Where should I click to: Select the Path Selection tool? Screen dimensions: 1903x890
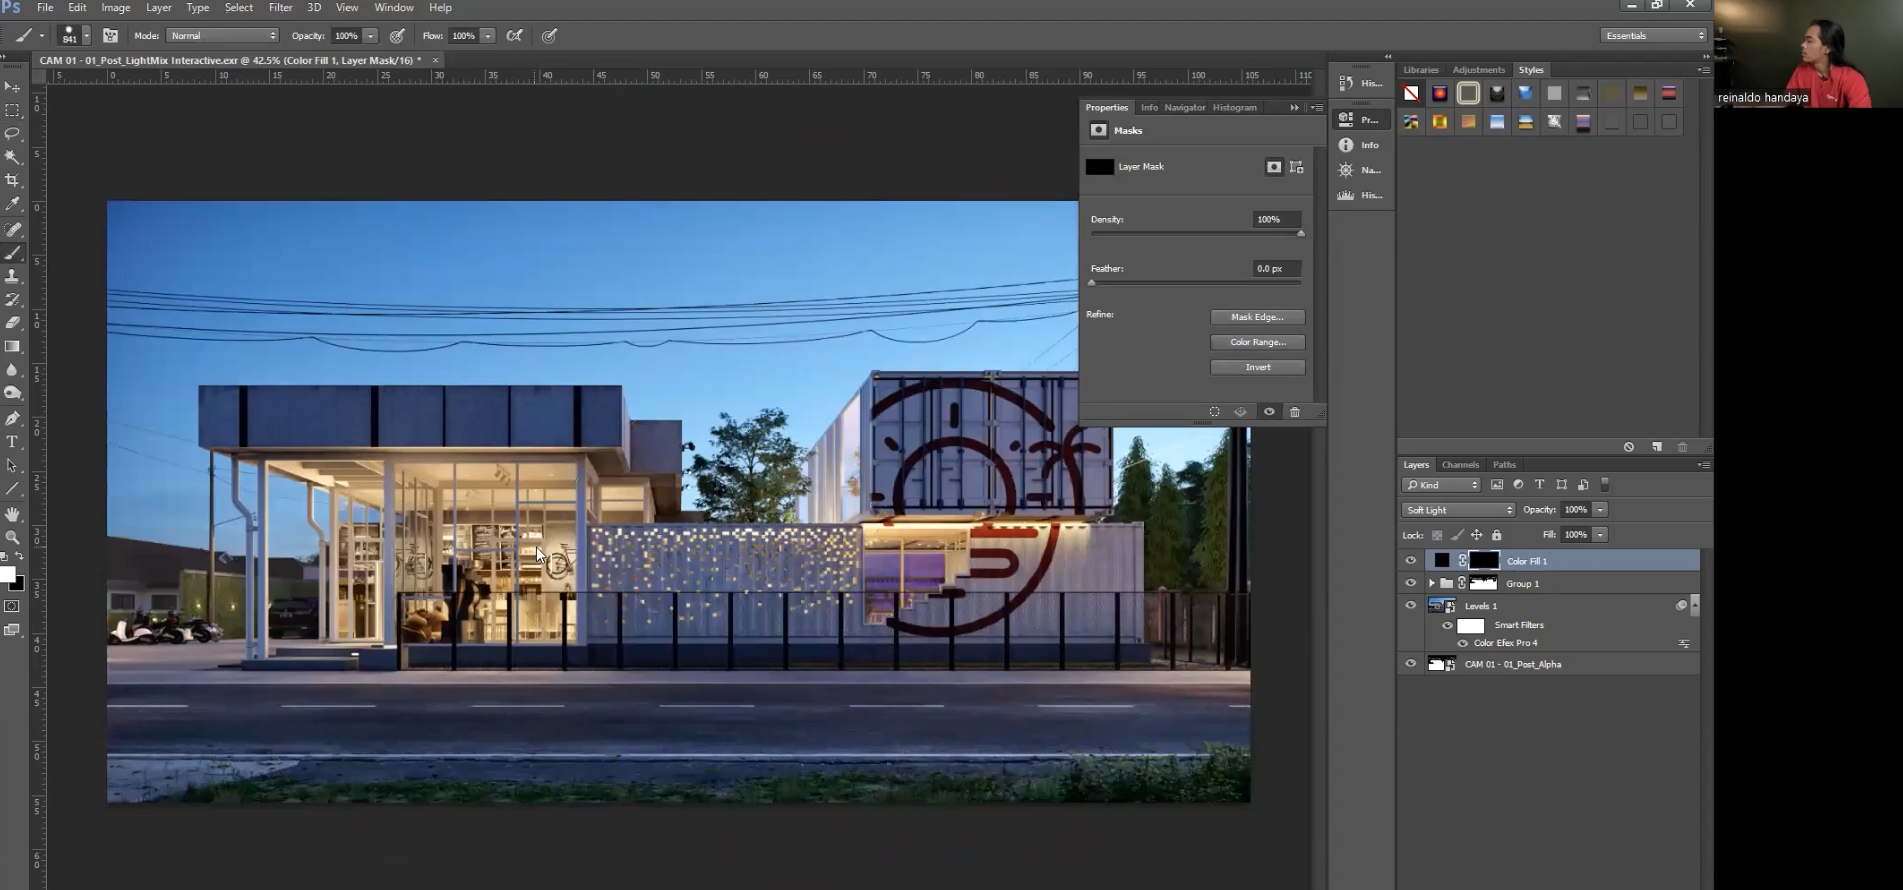[x=13, y=466]
